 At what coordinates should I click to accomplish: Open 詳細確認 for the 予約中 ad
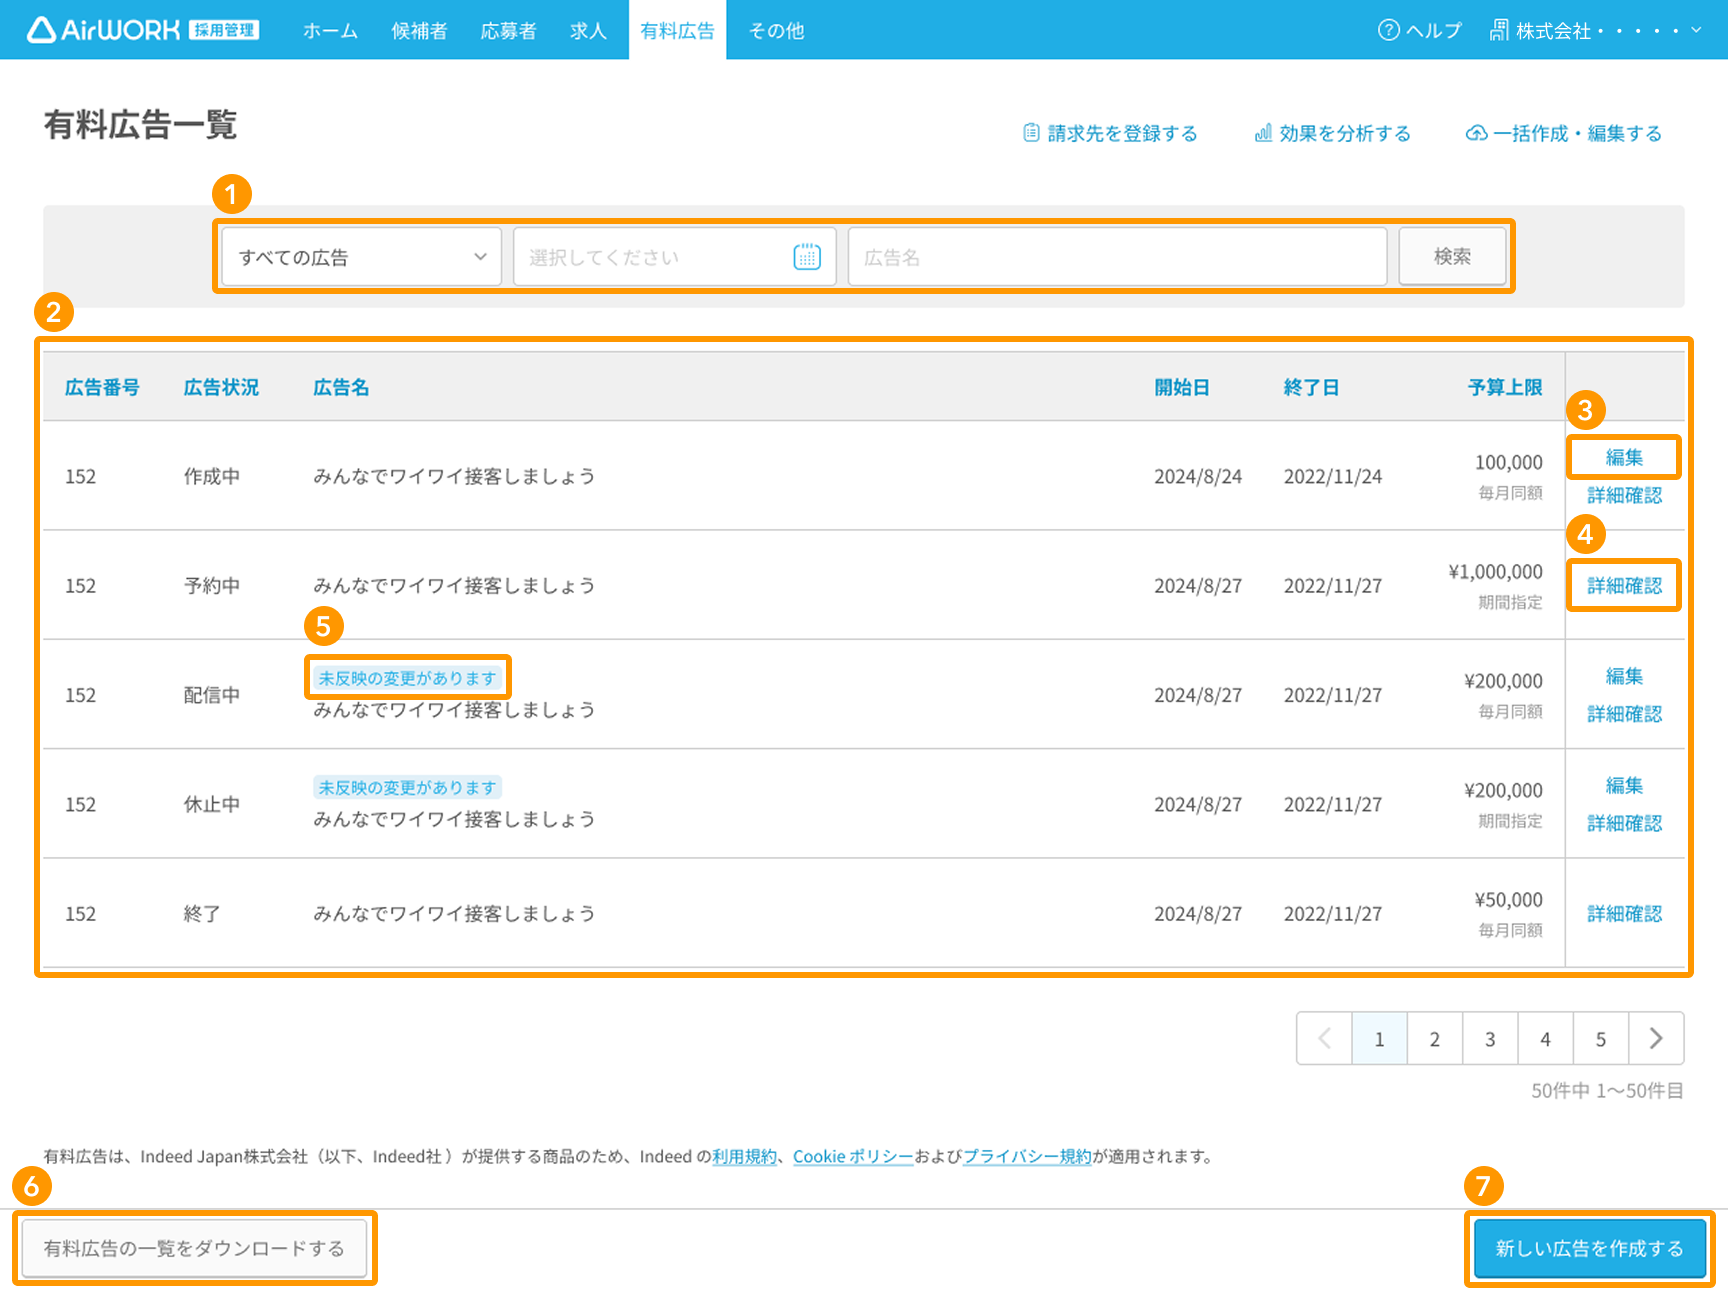click(1624, 586)
